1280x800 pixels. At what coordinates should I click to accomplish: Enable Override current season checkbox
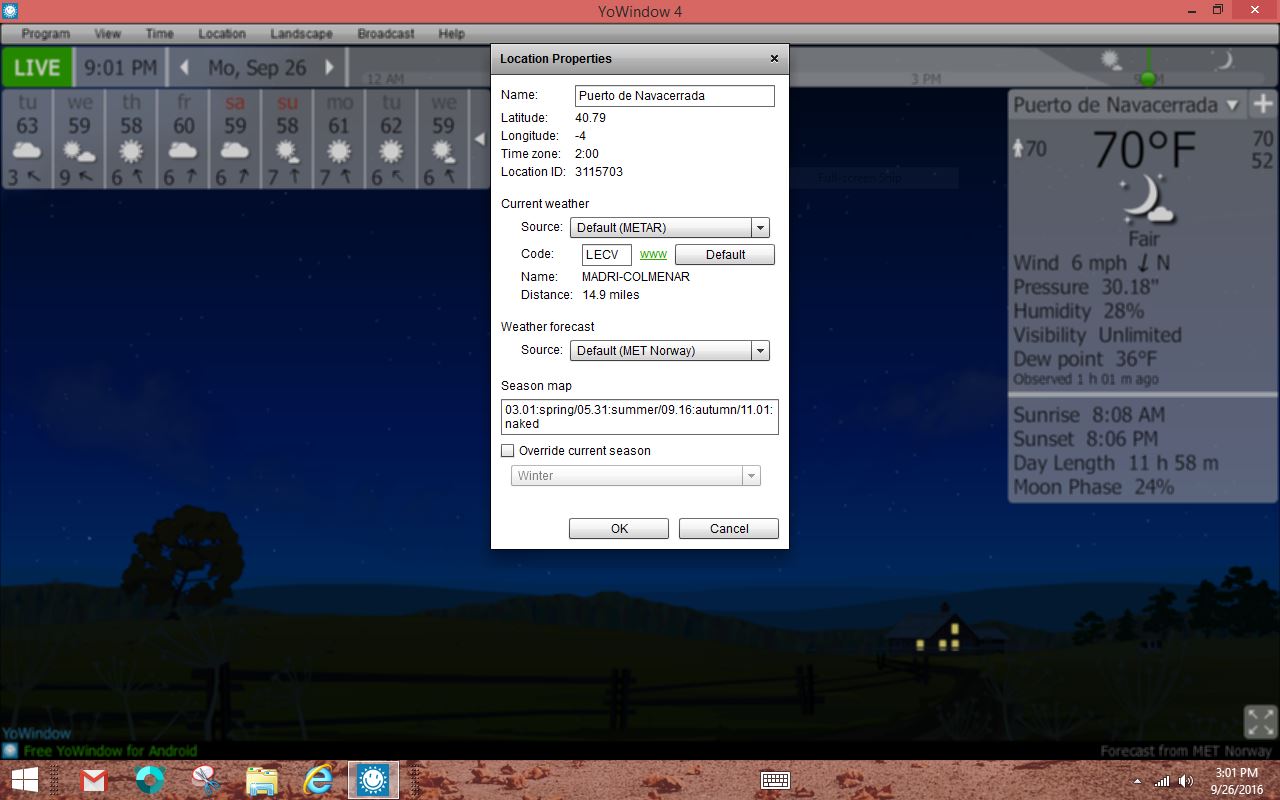click(508, 451)
